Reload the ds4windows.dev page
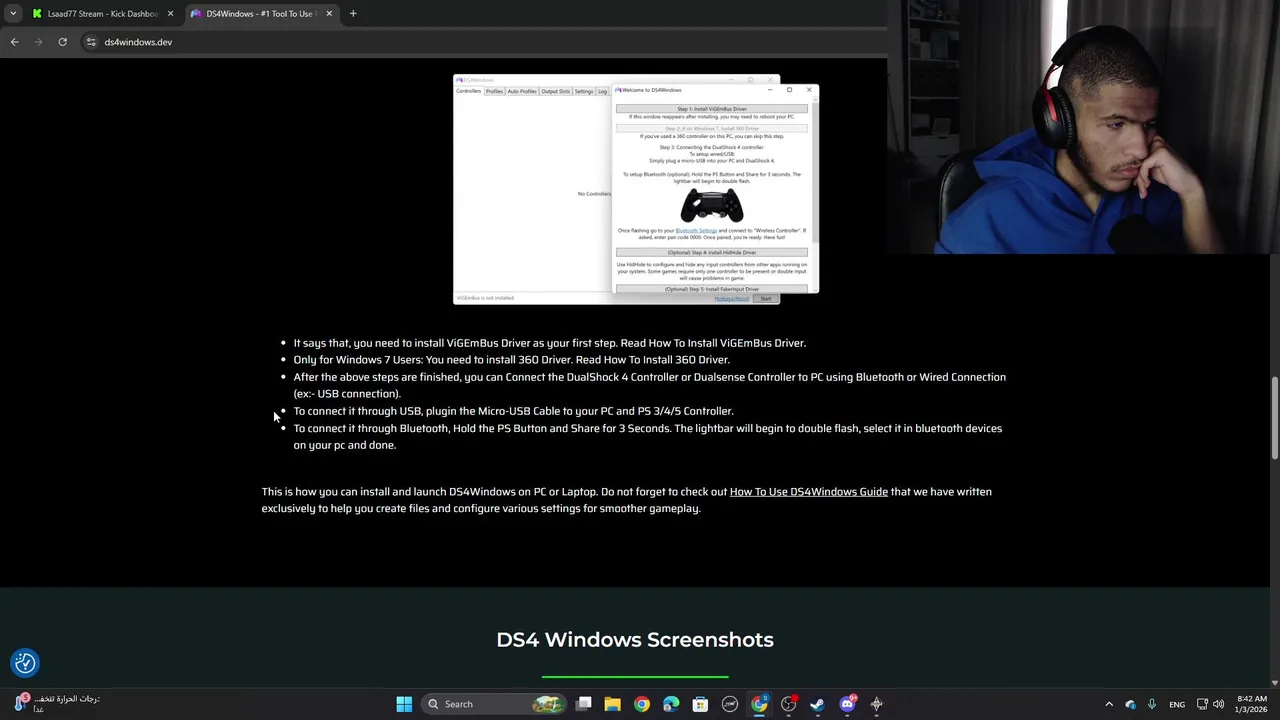1280x720 pixels. [x=62, y=42]
